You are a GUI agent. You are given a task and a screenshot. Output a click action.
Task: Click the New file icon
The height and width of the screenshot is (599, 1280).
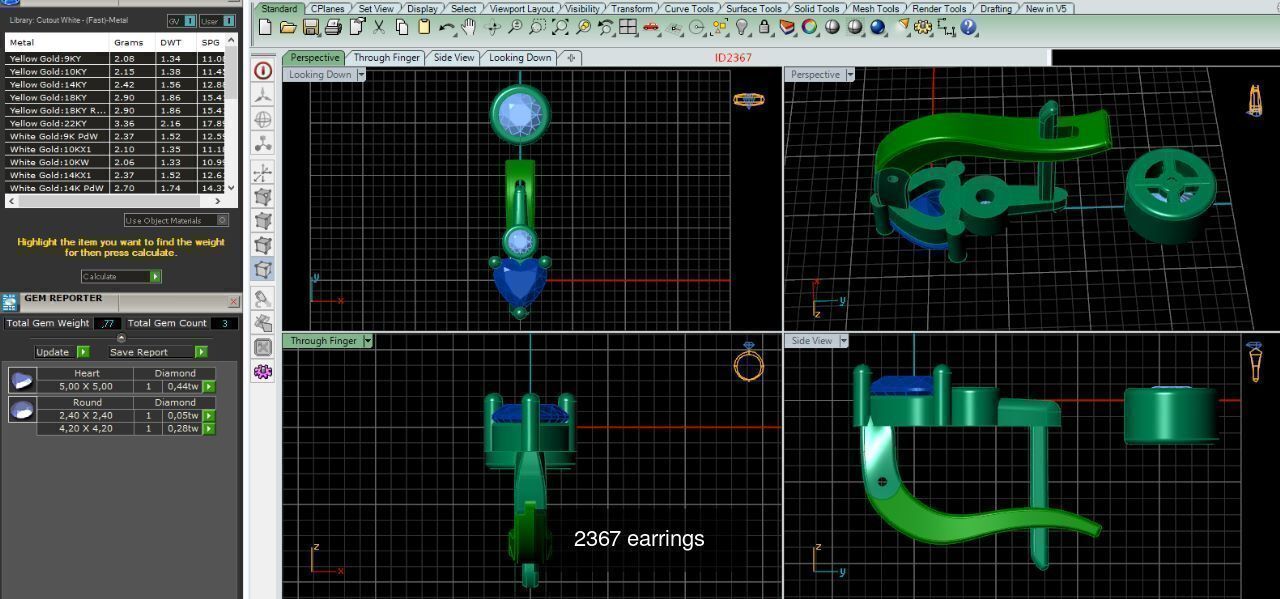[x=265, y=27]
